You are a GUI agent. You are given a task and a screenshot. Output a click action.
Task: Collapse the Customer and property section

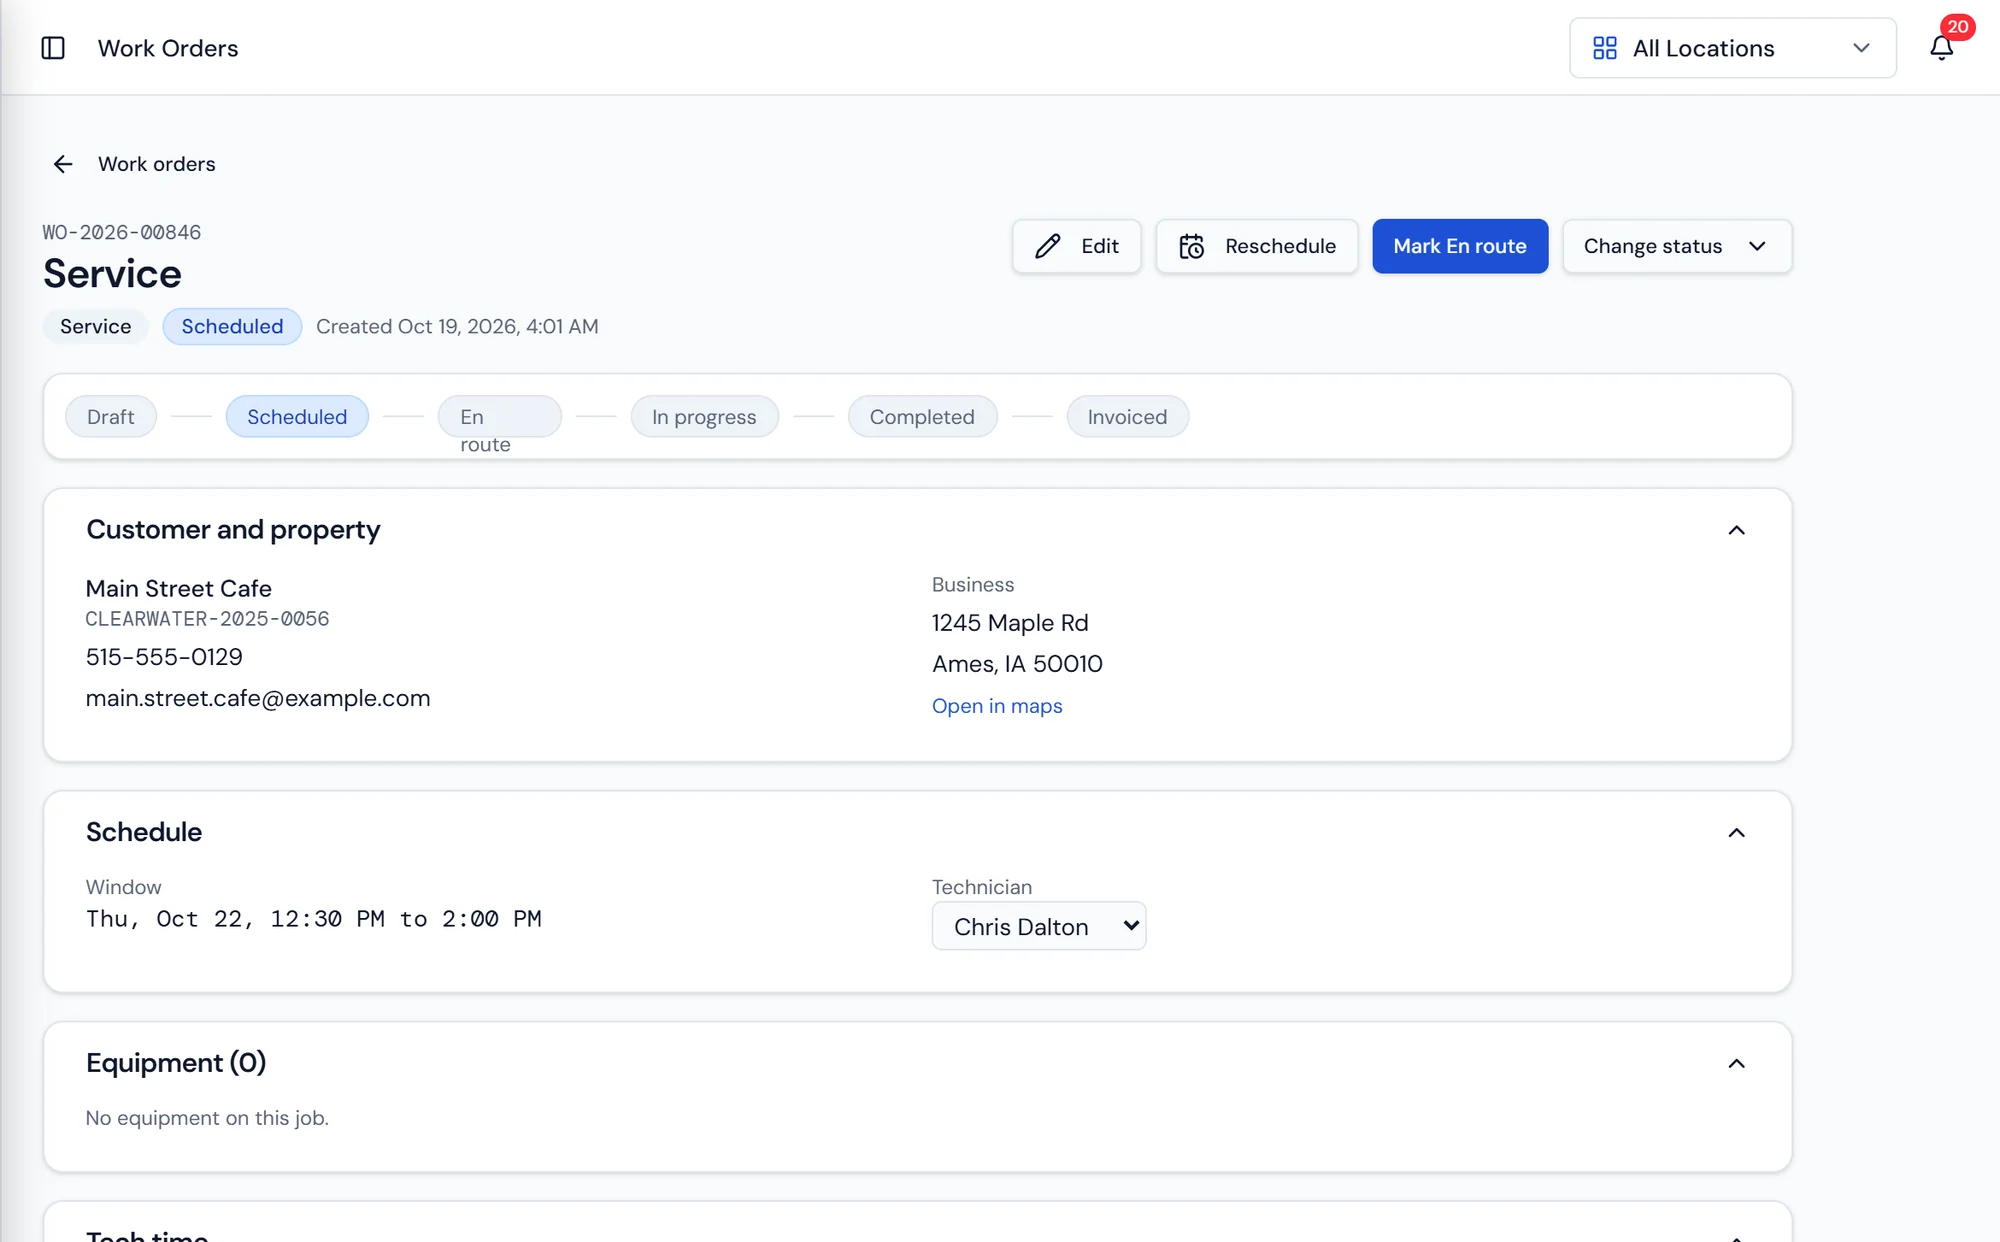pyautogui.click(x=1736, y=530)
